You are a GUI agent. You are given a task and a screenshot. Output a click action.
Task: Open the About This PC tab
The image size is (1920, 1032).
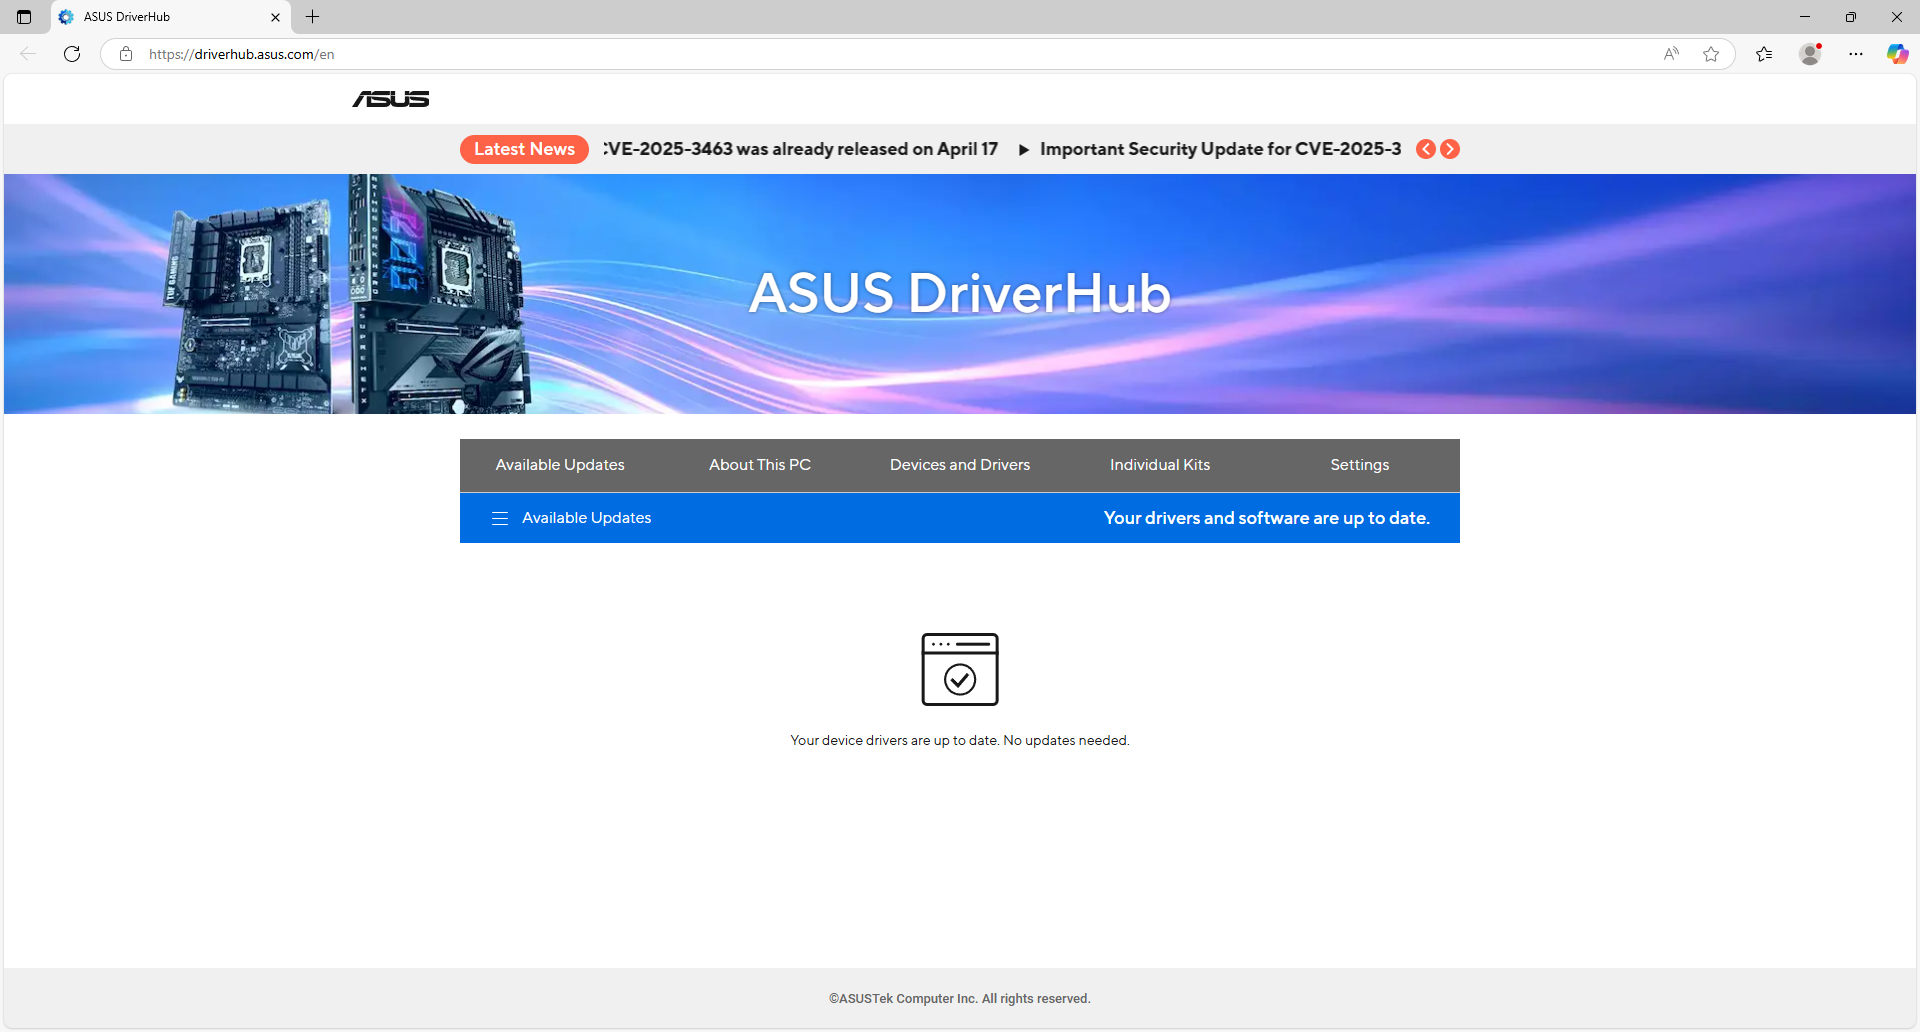(x=760, y=465)
